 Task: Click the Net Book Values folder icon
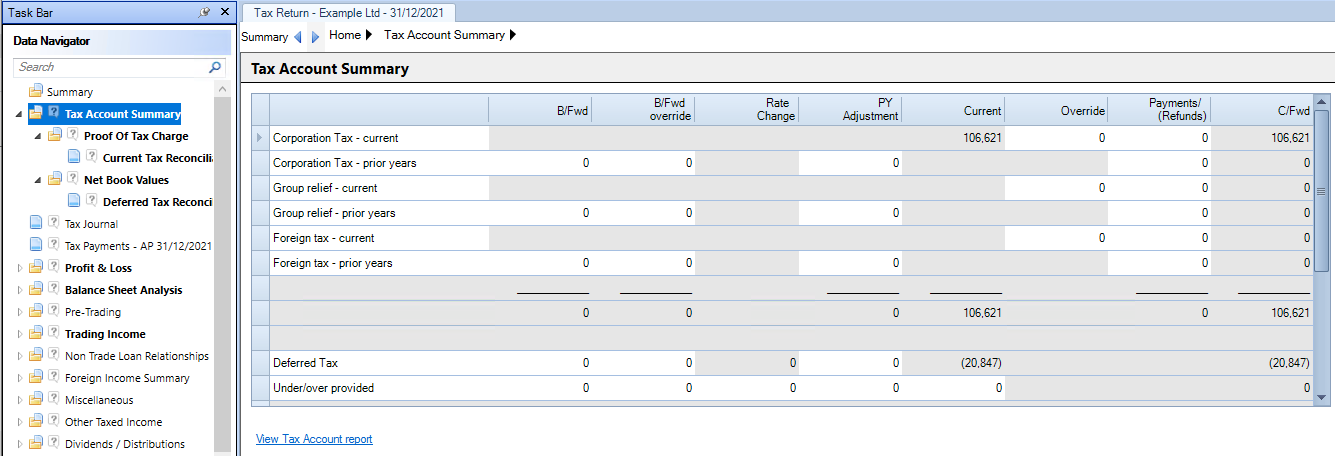(55, 179)
